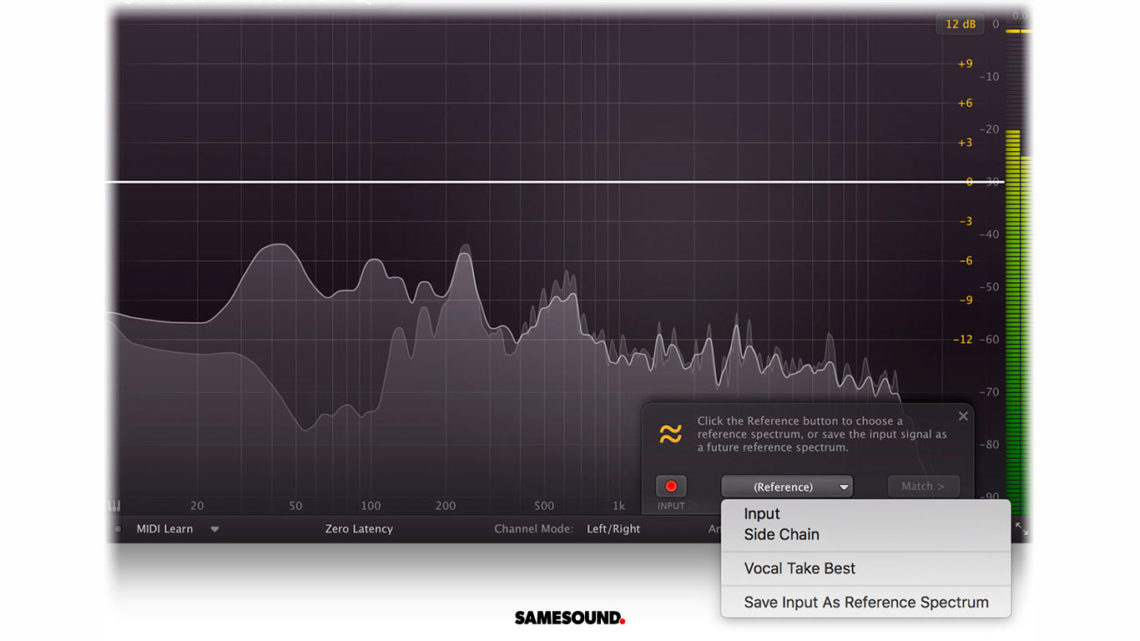
Task: Choose Side Chain as the reference source
Action: [x=781, y=534]
